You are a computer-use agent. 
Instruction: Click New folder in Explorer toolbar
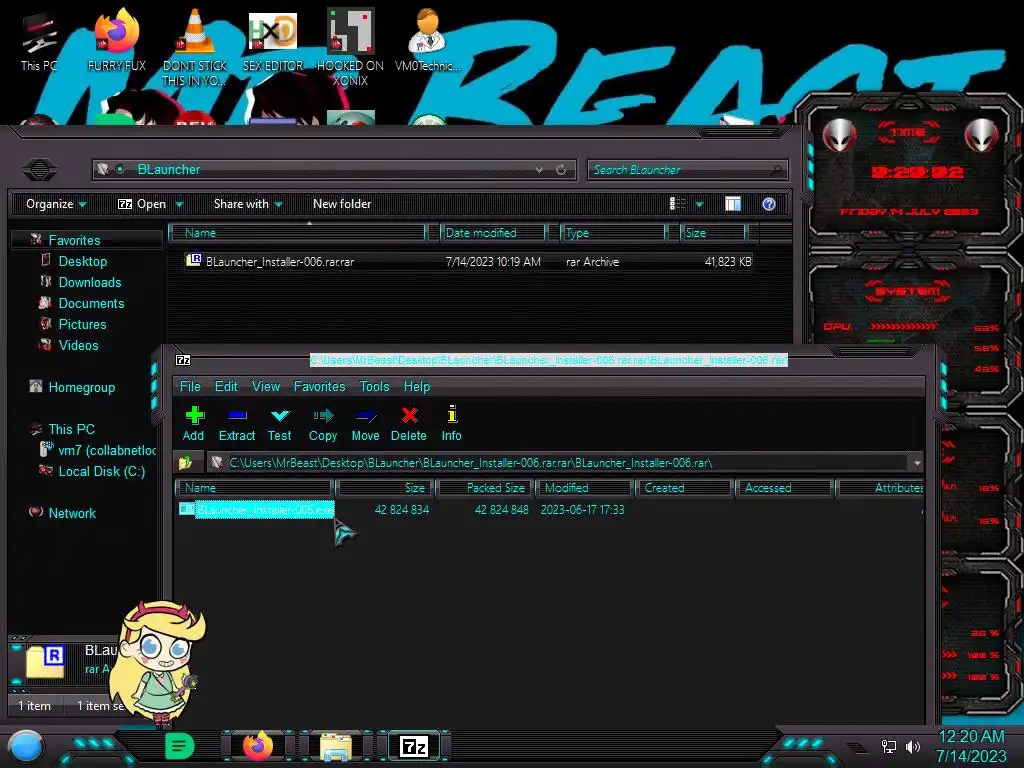[x=342, y=204]
